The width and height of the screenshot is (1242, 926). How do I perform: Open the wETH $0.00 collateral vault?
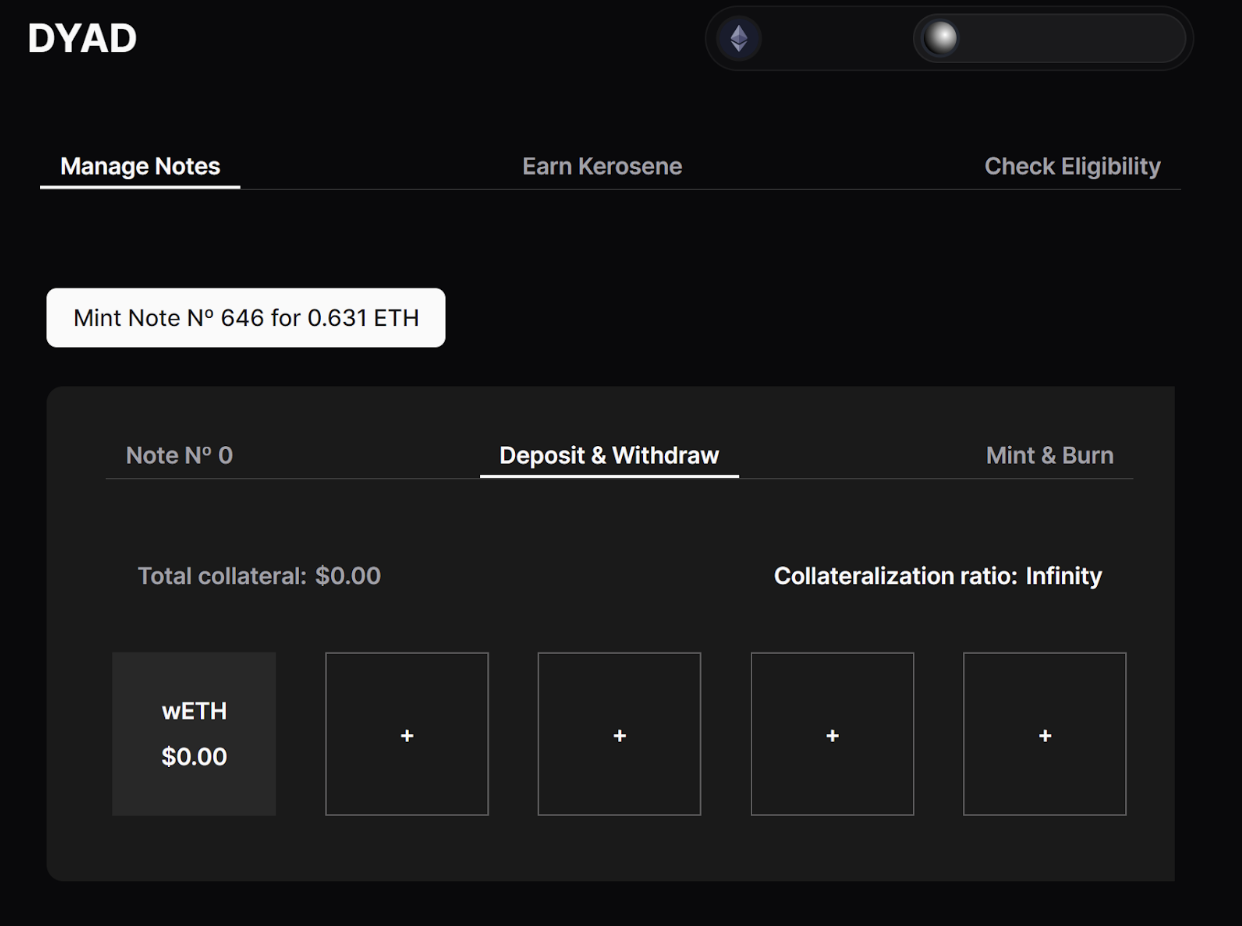click(194, 734)
